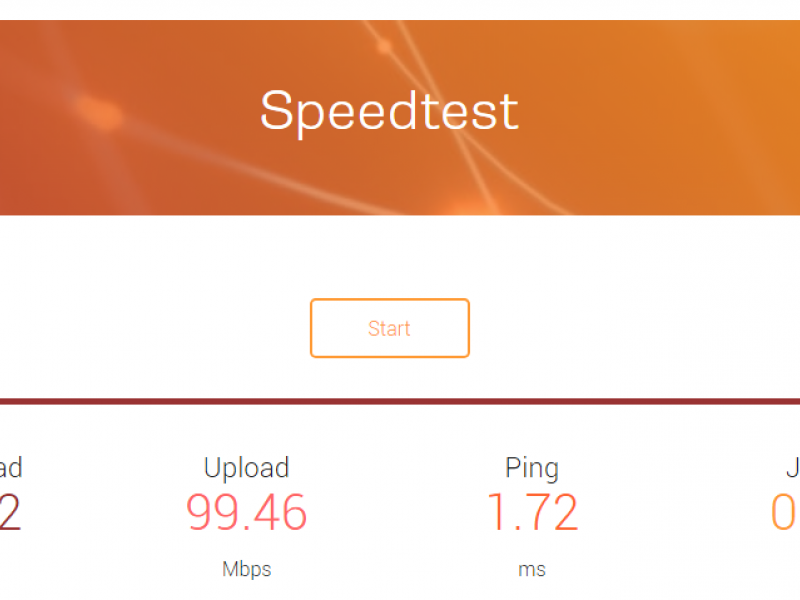The width and height of the screenshot is (800, 600).
Task: Click the Upload label
Action: coord(246,467)
